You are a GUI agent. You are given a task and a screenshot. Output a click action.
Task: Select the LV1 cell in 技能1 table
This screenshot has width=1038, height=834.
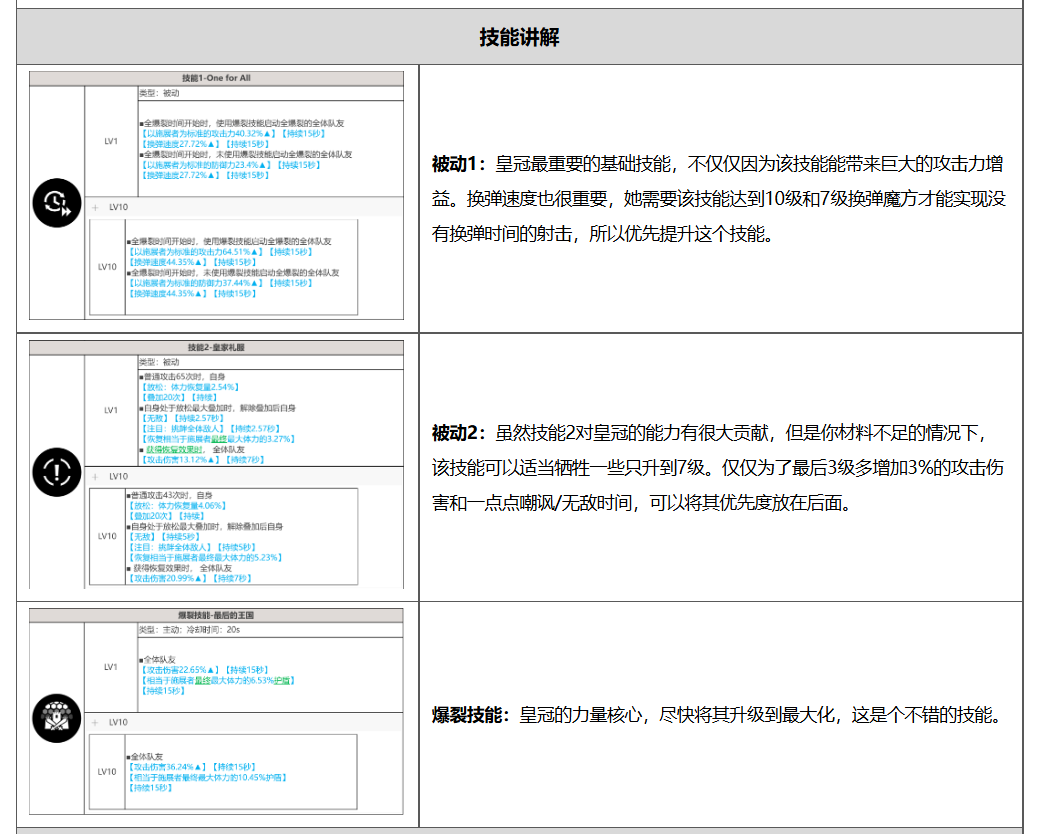pos(111,141)
